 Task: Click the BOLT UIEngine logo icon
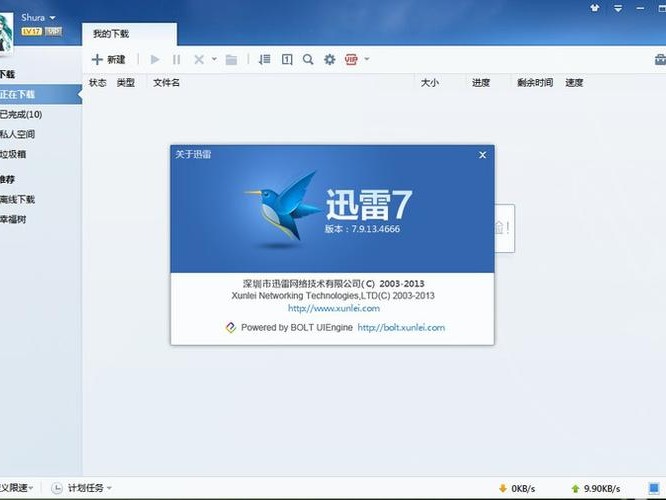[231, 328]
